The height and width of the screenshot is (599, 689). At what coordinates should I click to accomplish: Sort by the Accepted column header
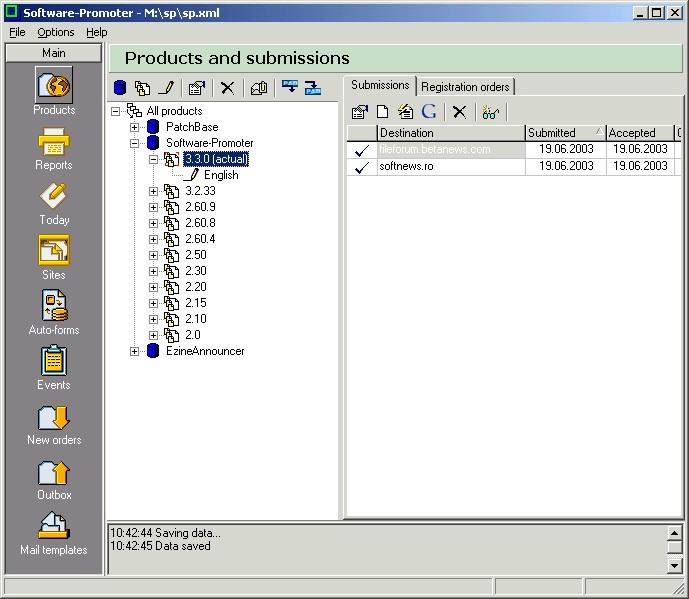point(640,133)
